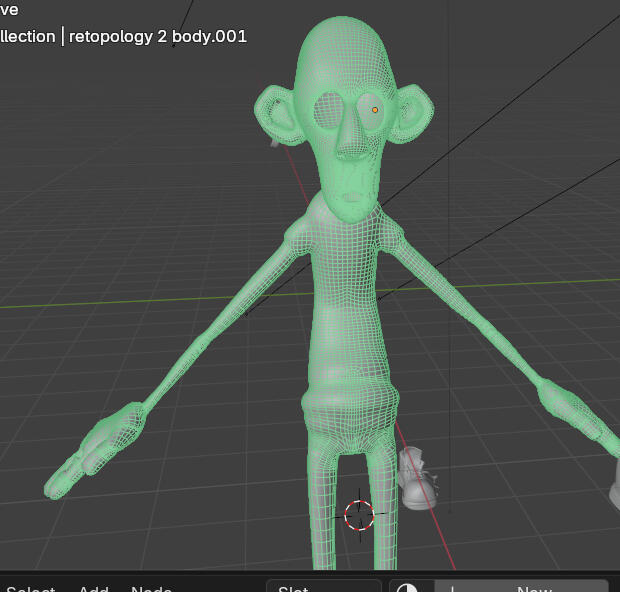620x592 pixels.
Task: Click the 'retopology 2 body.001' object label
Action: 157,36
